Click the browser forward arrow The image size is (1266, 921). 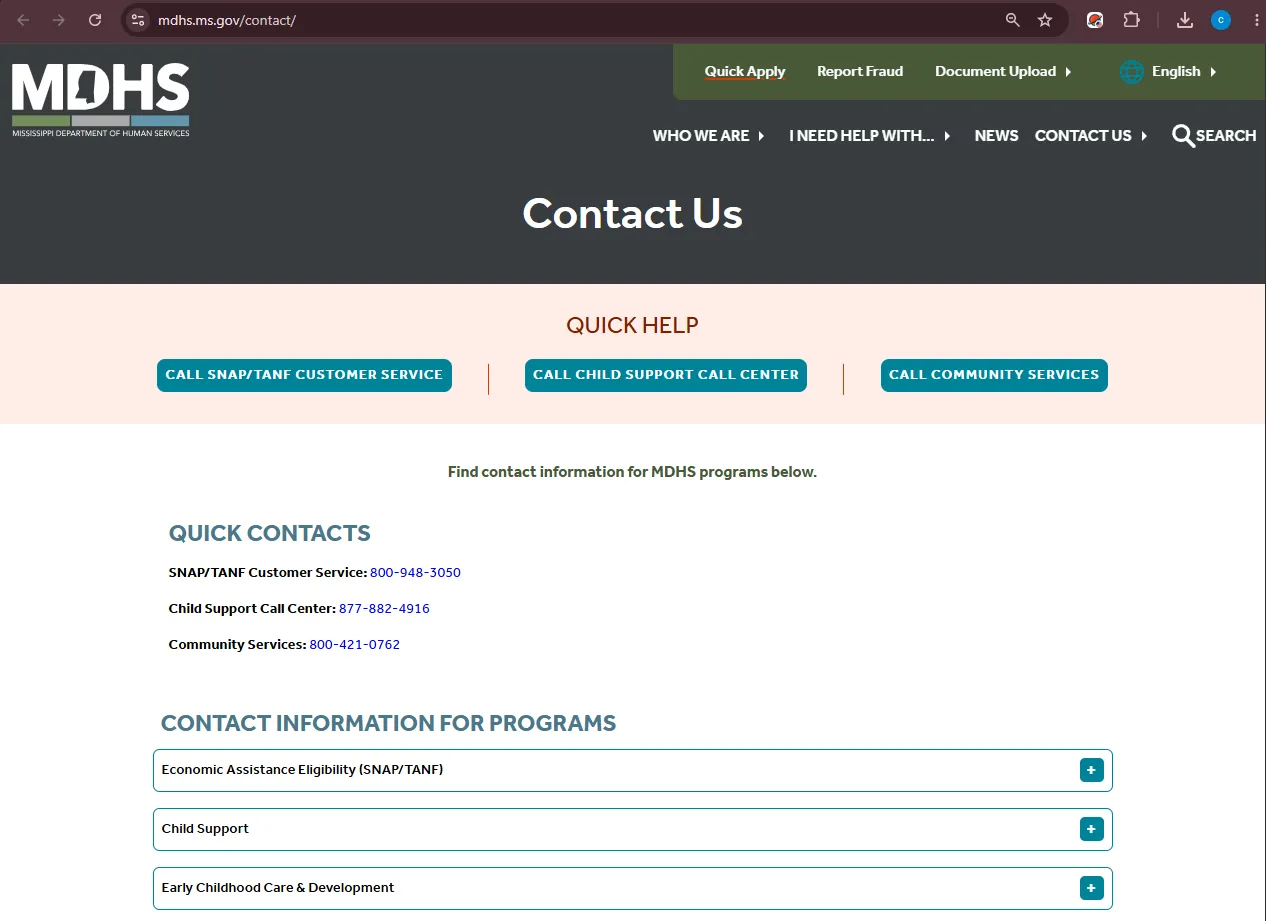tap(59, 20)
